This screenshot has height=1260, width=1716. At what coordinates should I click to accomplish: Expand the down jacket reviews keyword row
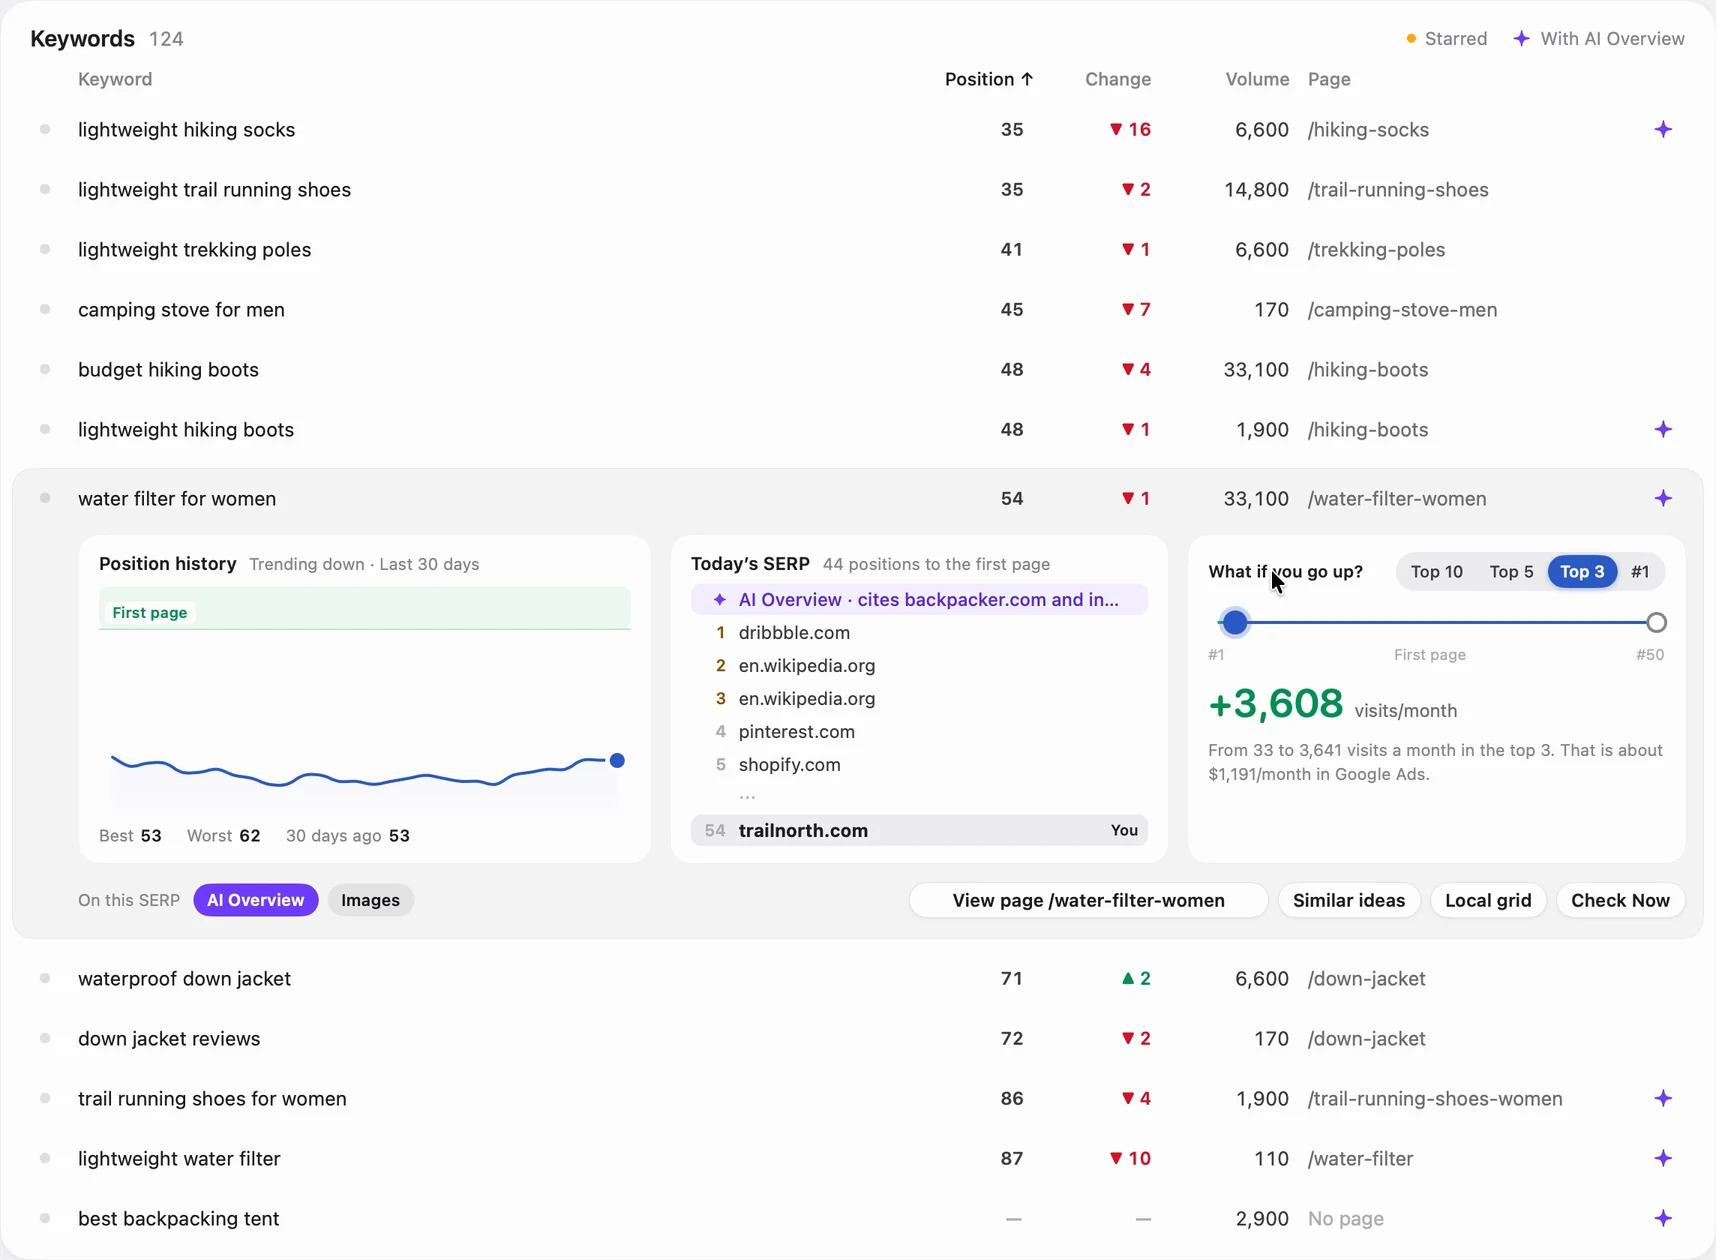pyautogui.click(x=857, y=1039)
